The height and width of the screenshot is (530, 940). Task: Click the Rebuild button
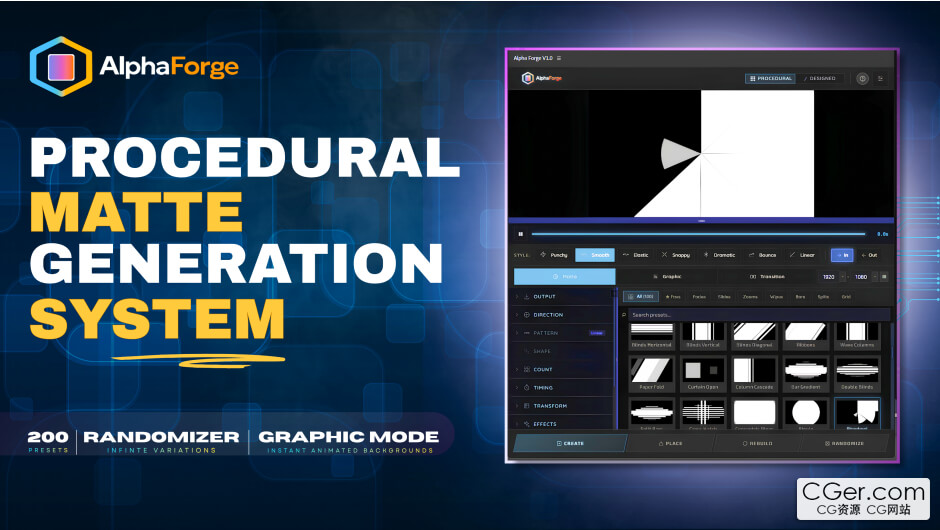point(757,444)
